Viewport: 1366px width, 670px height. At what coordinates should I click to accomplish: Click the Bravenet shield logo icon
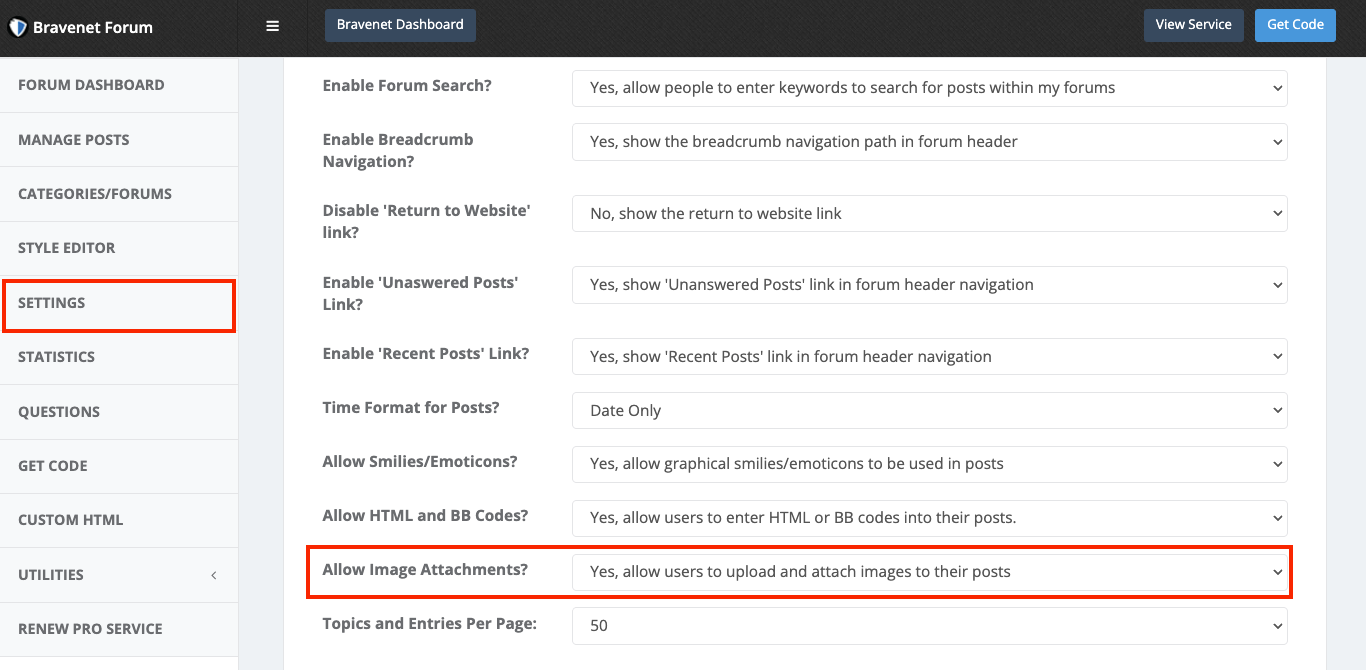[17, 27]
